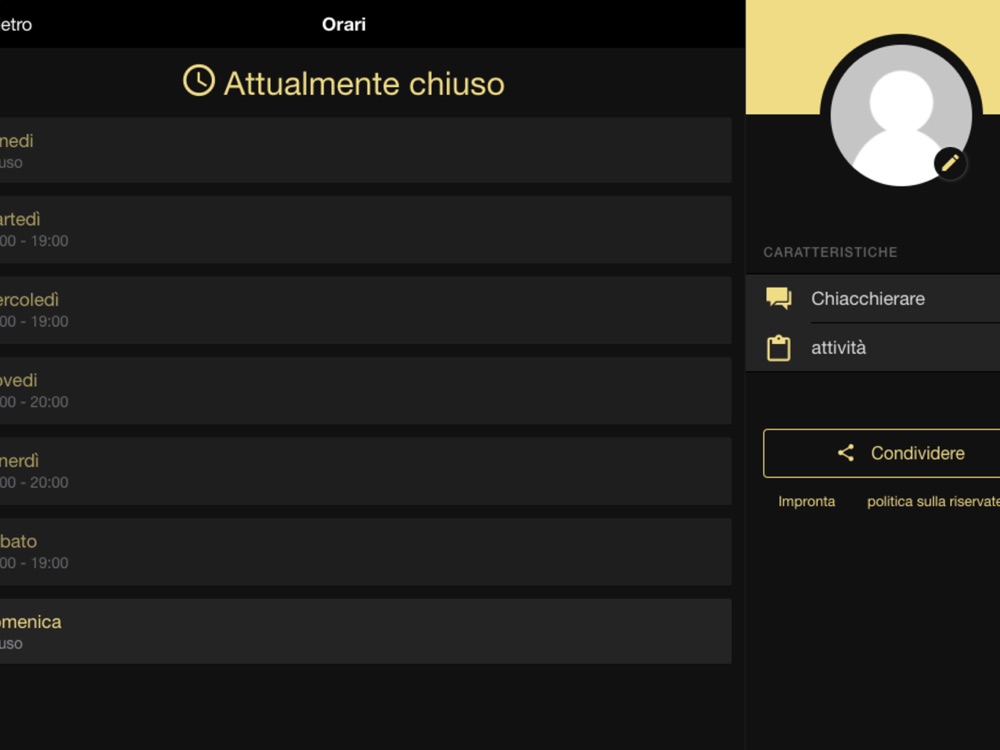Select the Thursday row ending at 20:00
This screenshot has width=1000, height=750.
point(365,390)
